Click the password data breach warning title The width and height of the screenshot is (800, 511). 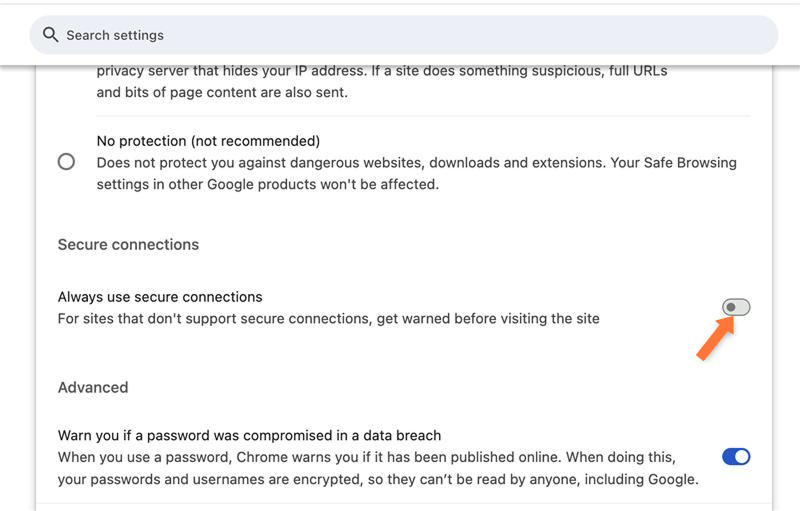249,436
